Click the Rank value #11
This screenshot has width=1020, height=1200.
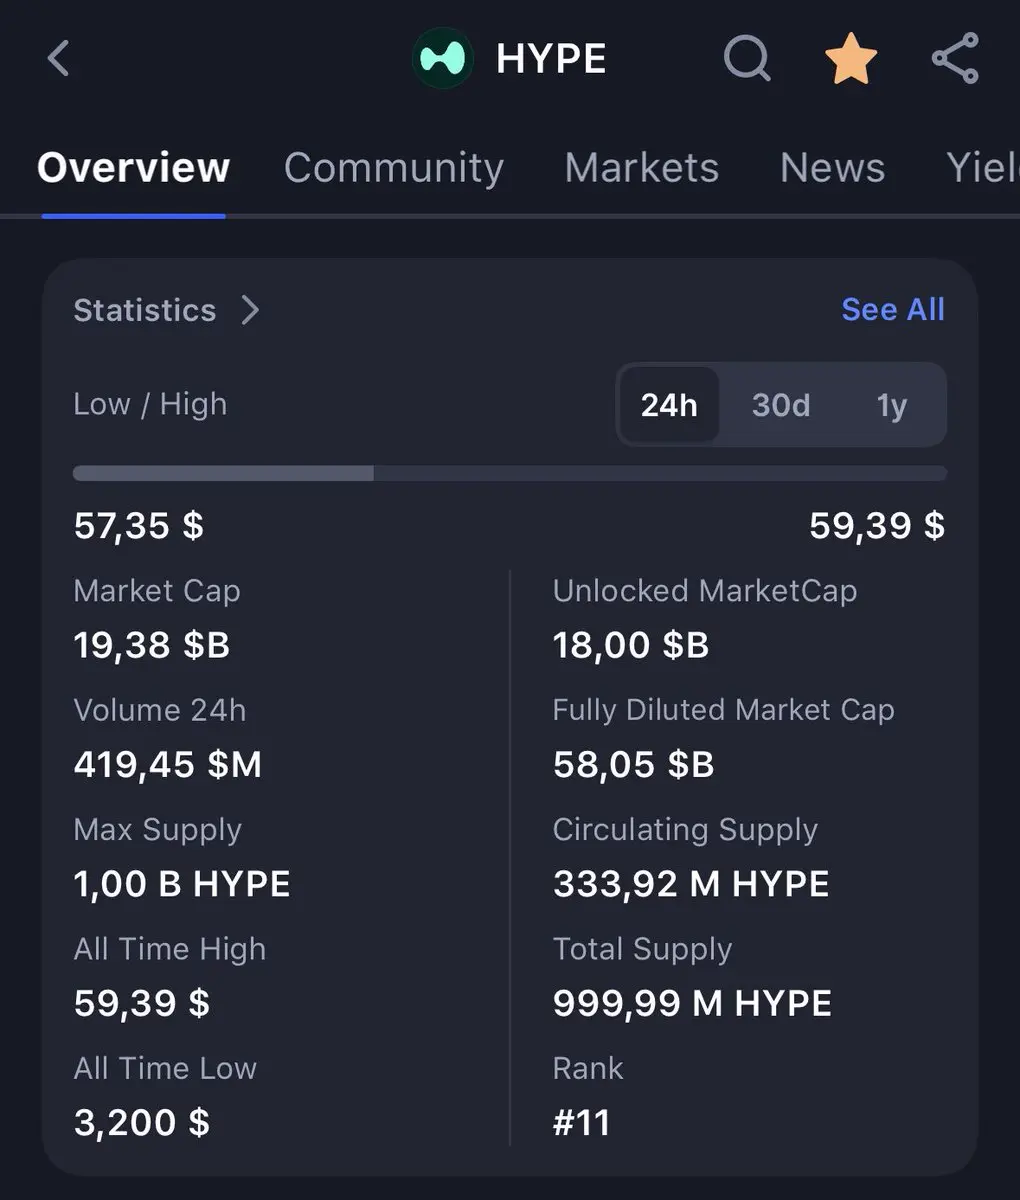coord(582,1122)
